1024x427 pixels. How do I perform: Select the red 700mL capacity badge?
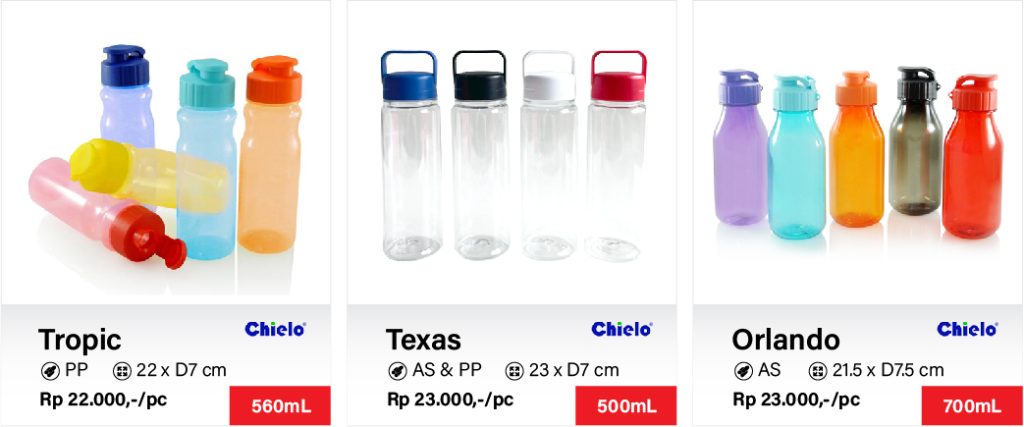pyautogui.click(x=972, y=406)
